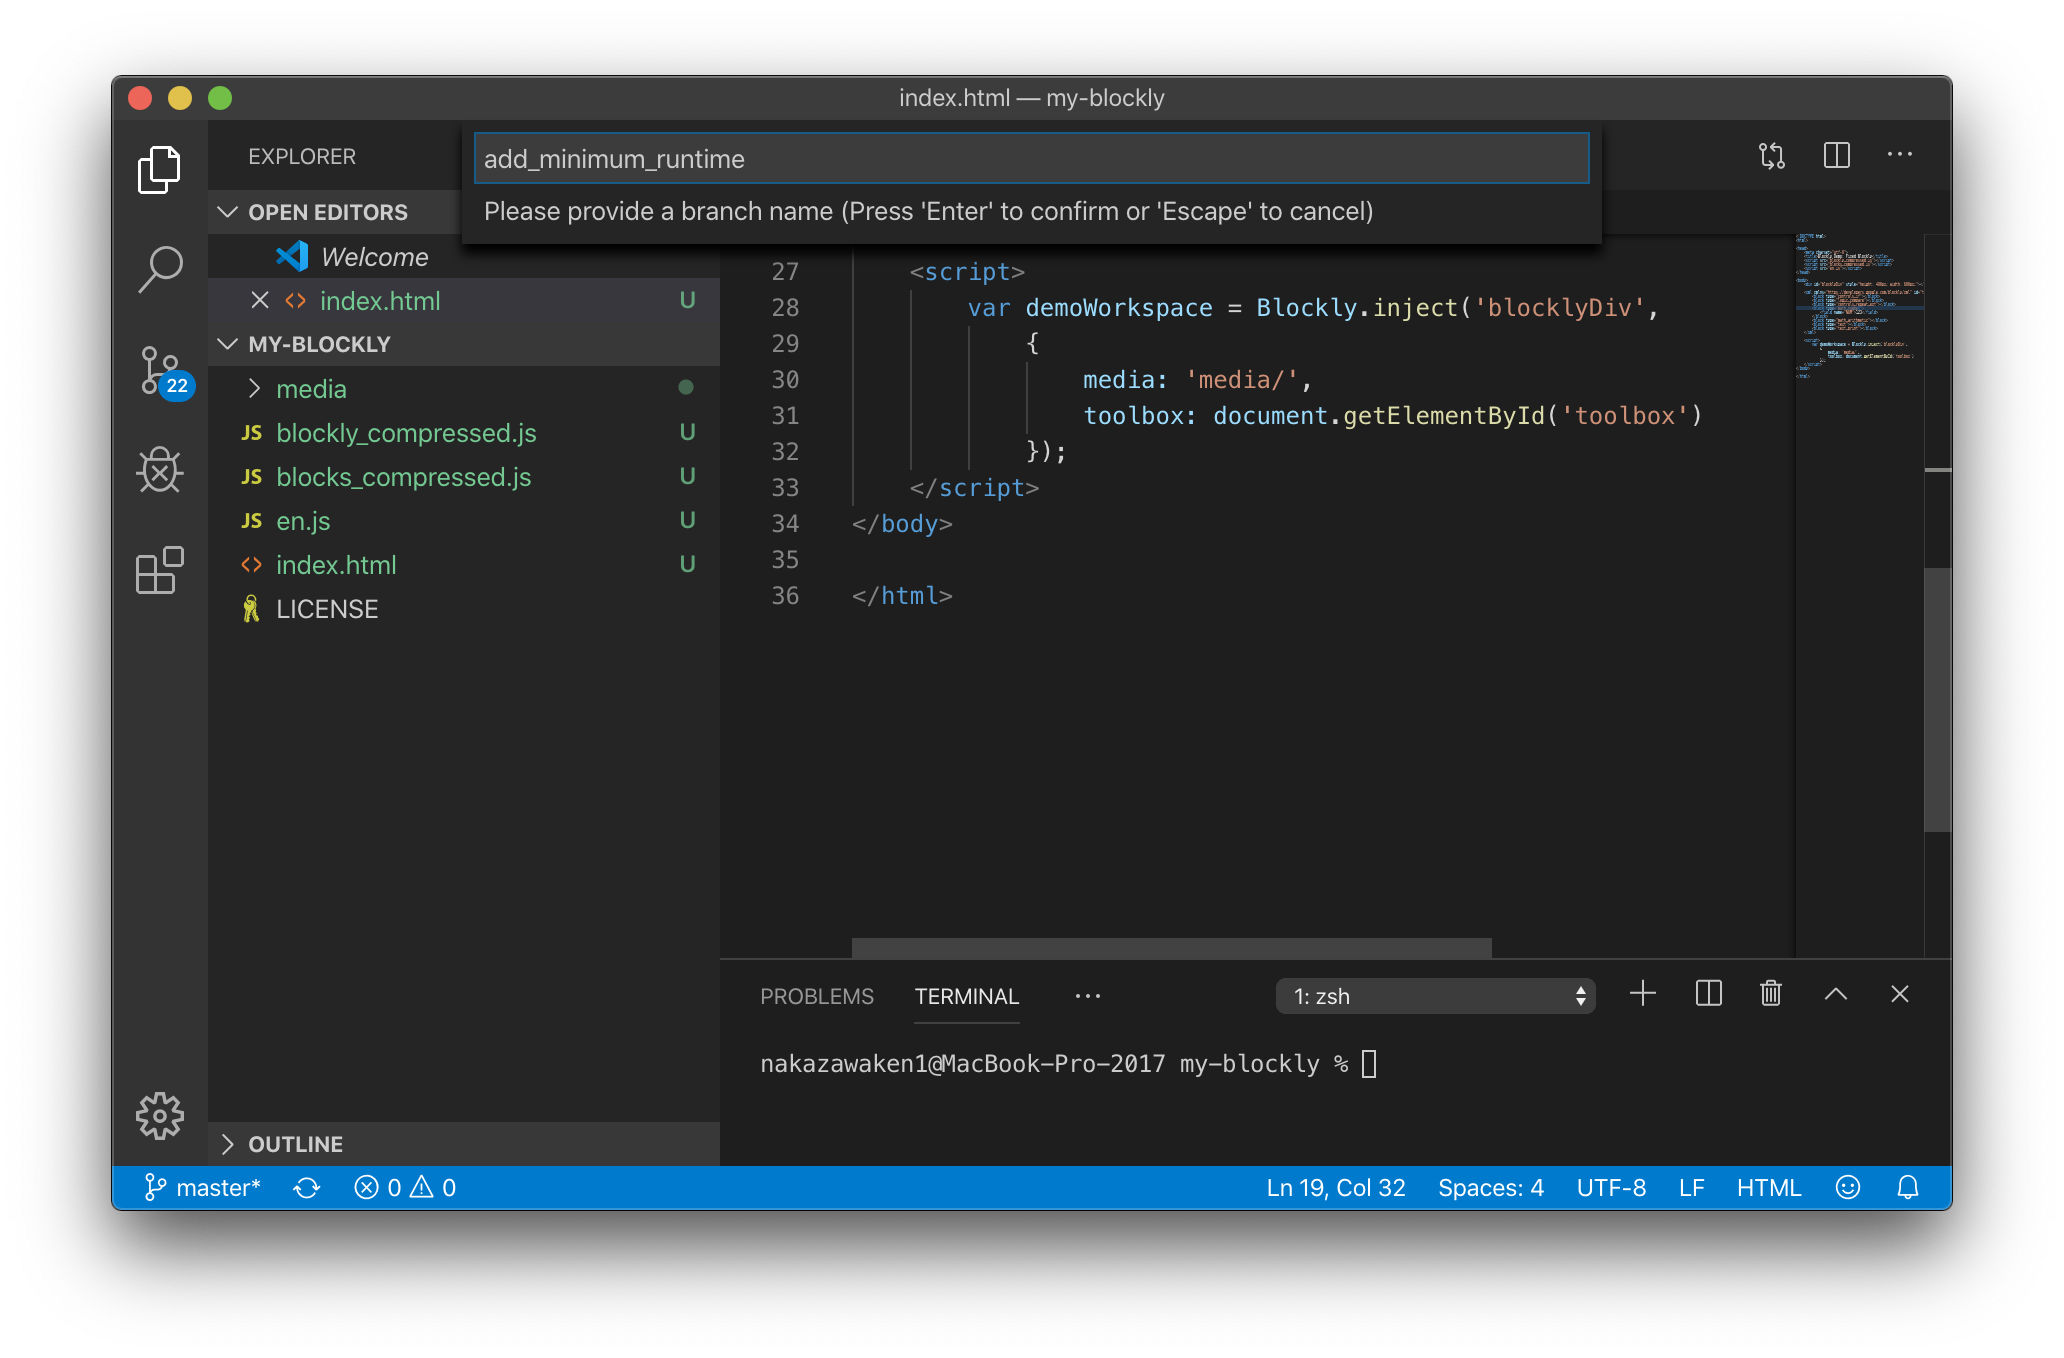Expand the media folder
Viewport: 2064px width, 1358px height.
tap(311, 389)
